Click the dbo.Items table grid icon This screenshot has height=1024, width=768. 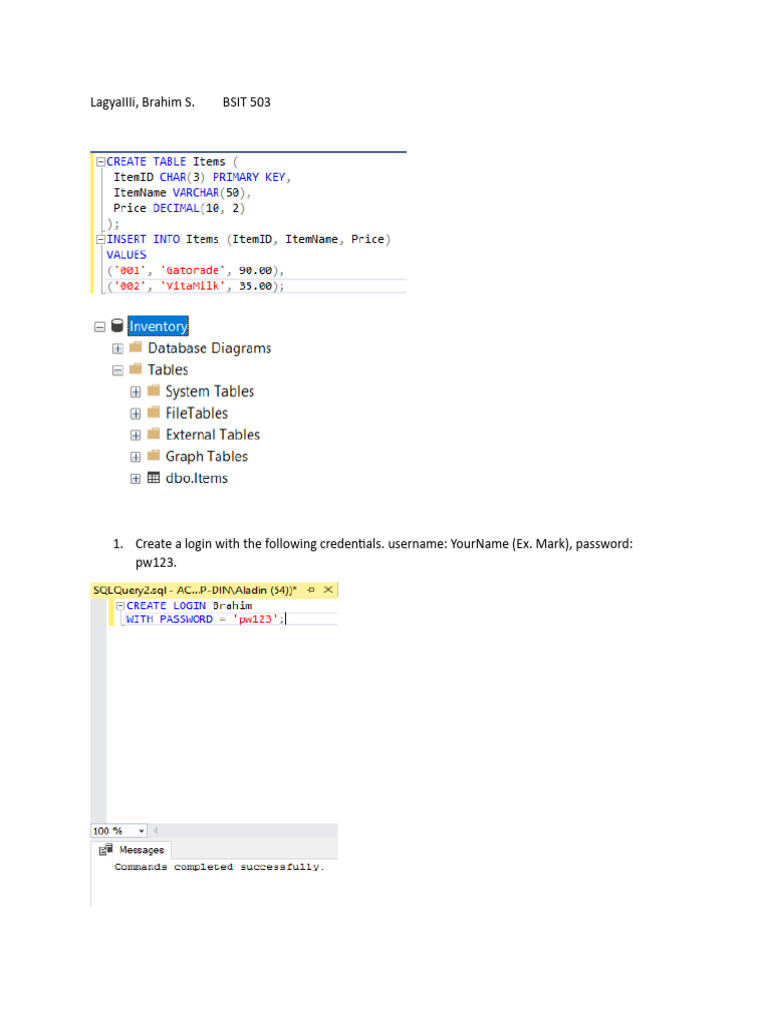tap(153, 477)
